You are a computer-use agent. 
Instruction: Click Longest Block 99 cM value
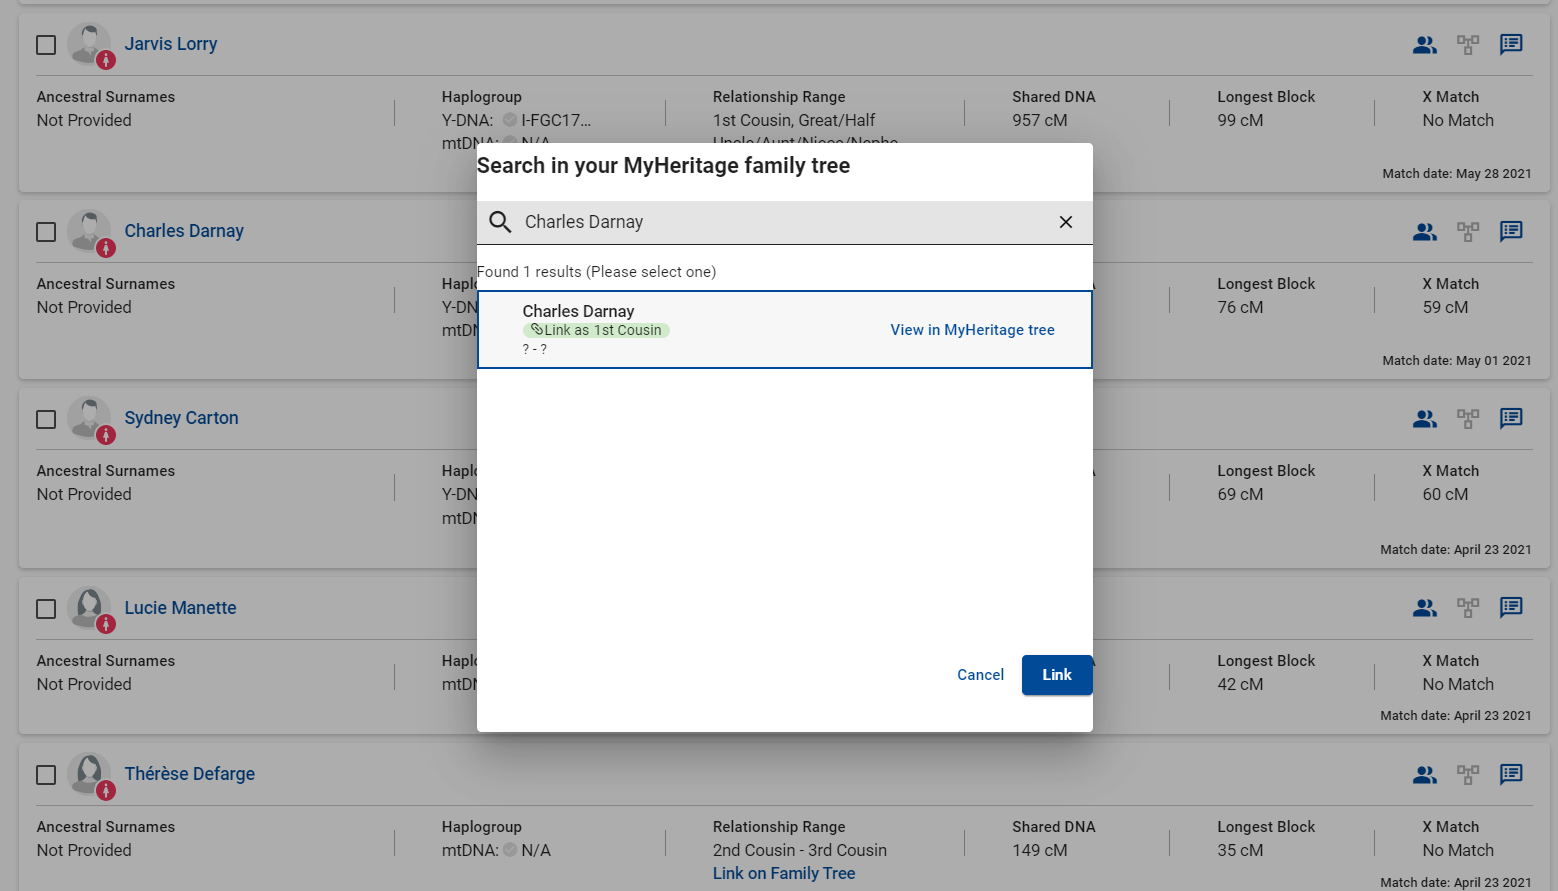pos(1240,120)
